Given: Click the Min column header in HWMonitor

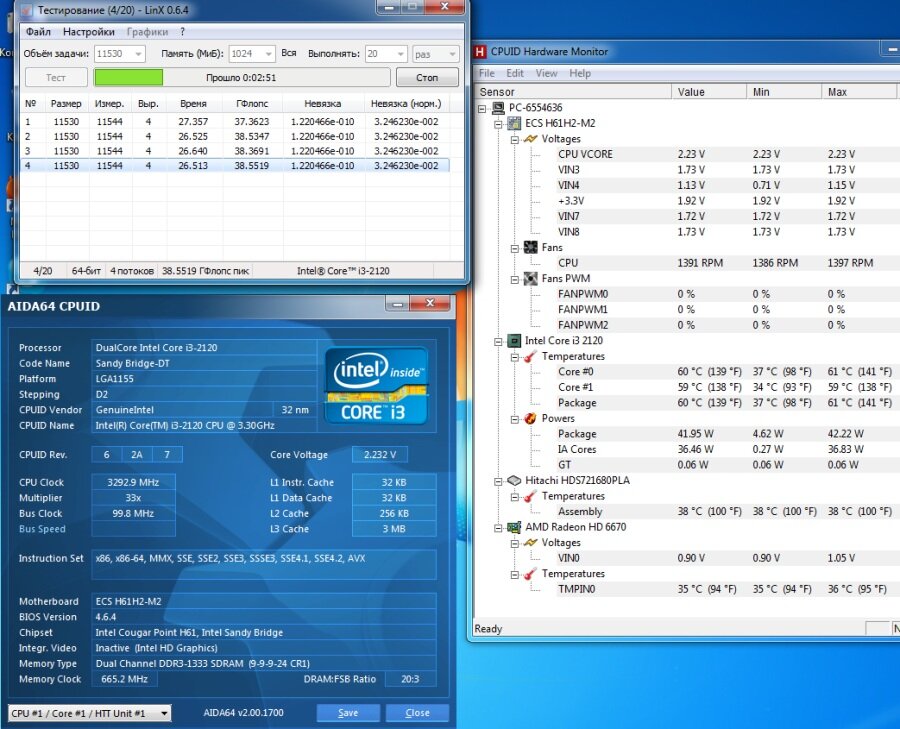Looking at the screenshot, I should click(784, 92).
